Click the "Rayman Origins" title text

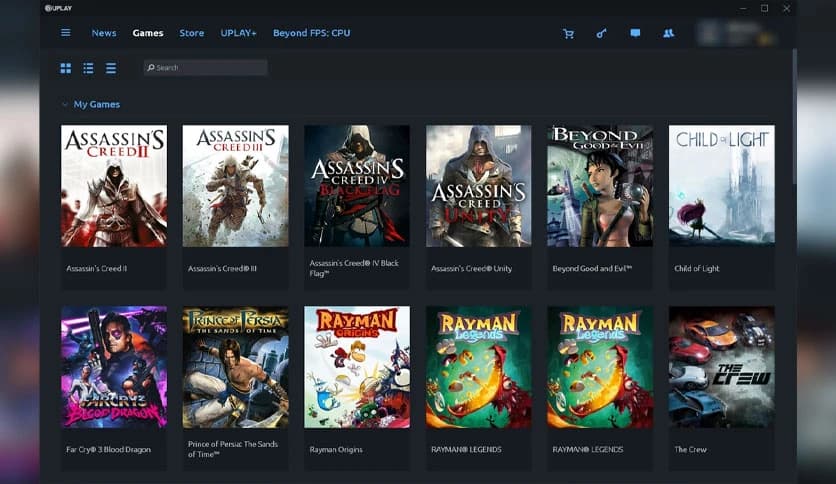(336, 449)
